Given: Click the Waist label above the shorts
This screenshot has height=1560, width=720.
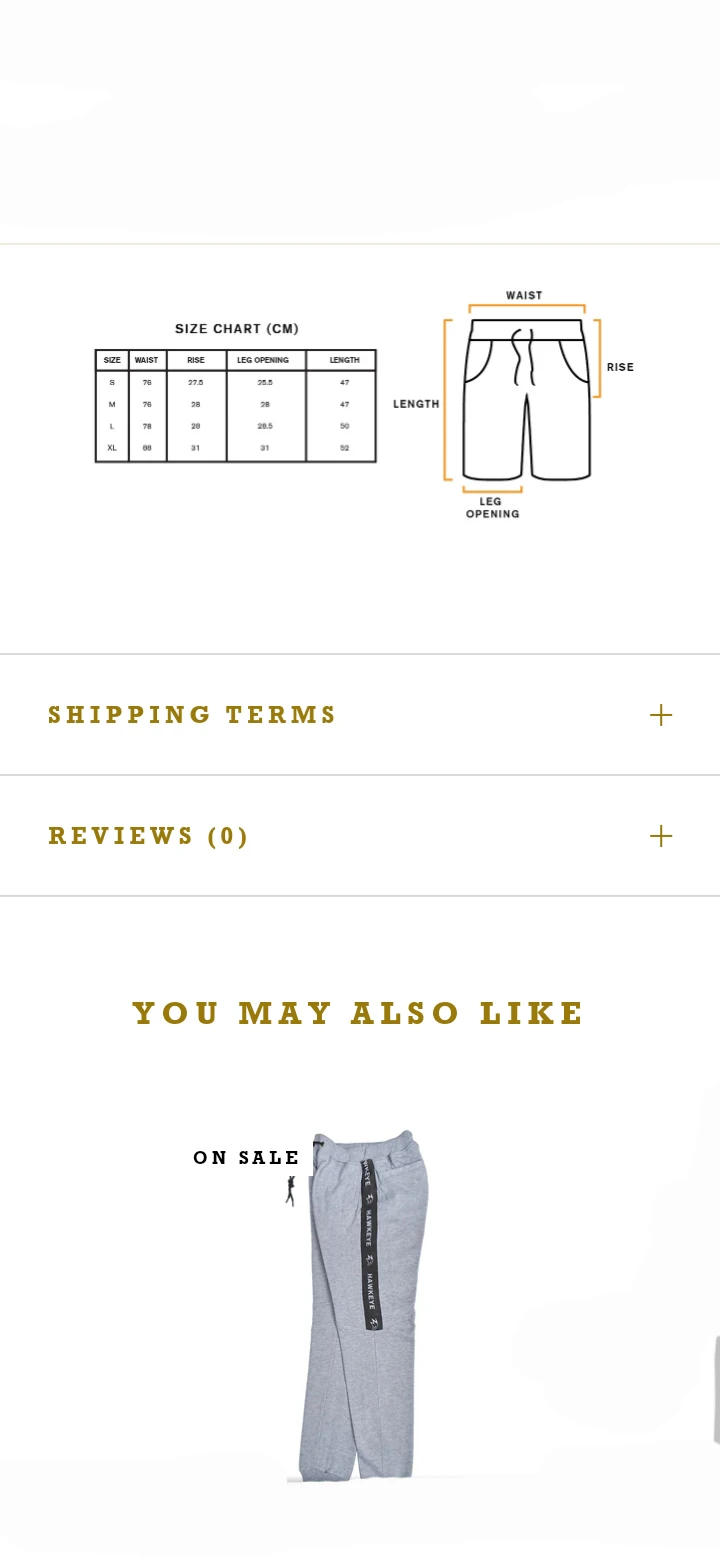Looking at the screenshot, I should click(x=524, y=296).
